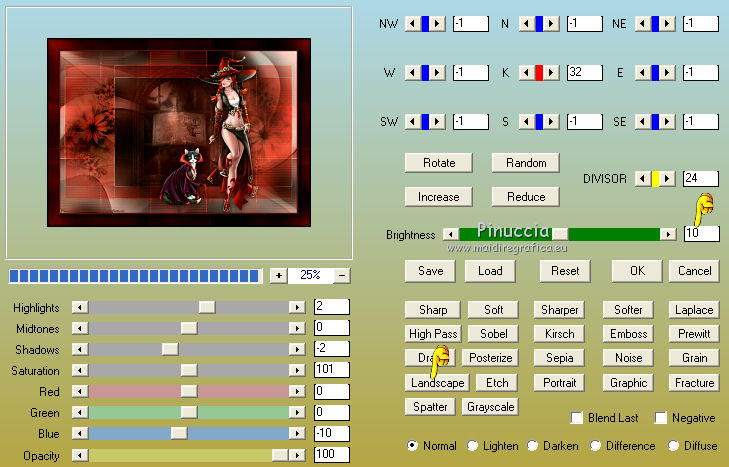Apply the Fracture preset

pos(694,383)
